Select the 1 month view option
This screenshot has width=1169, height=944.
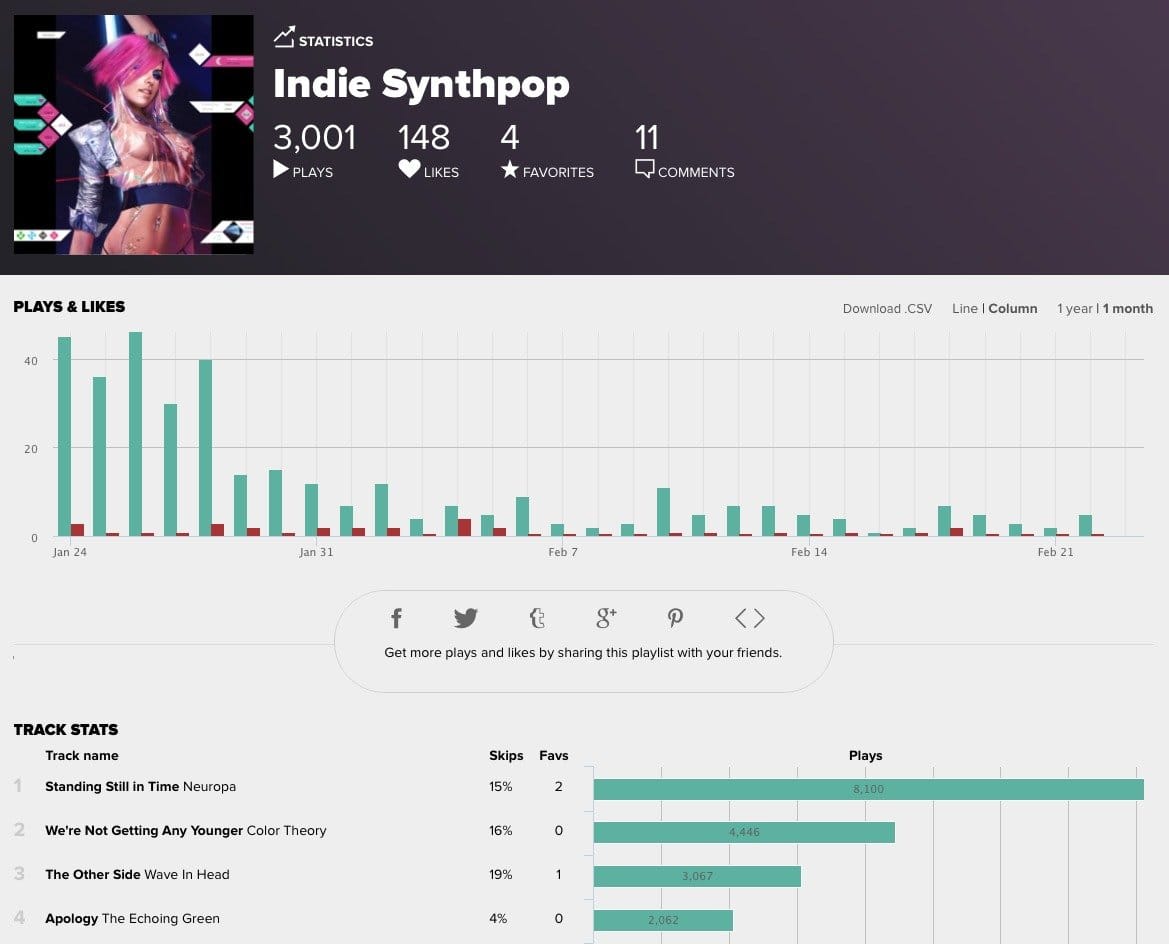point(1128,308)
